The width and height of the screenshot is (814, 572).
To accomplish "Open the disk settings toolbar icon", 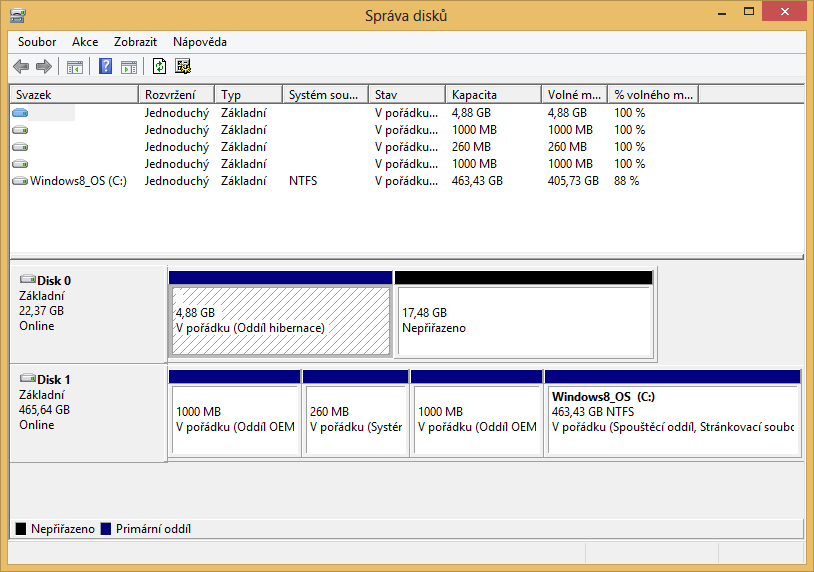I will 183,67.
